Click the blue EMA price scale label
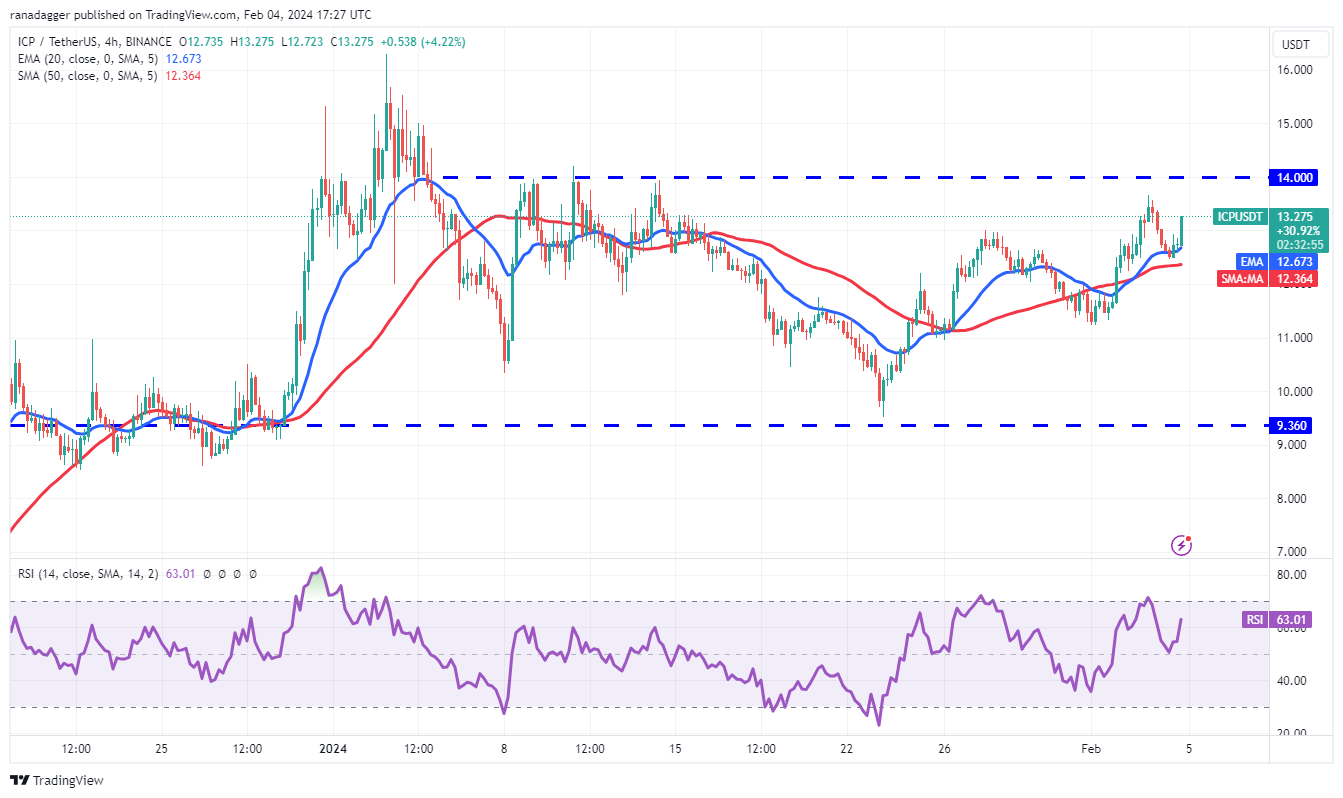Viewport: 1343px width, 798px height. click(x=1250, y=262)
